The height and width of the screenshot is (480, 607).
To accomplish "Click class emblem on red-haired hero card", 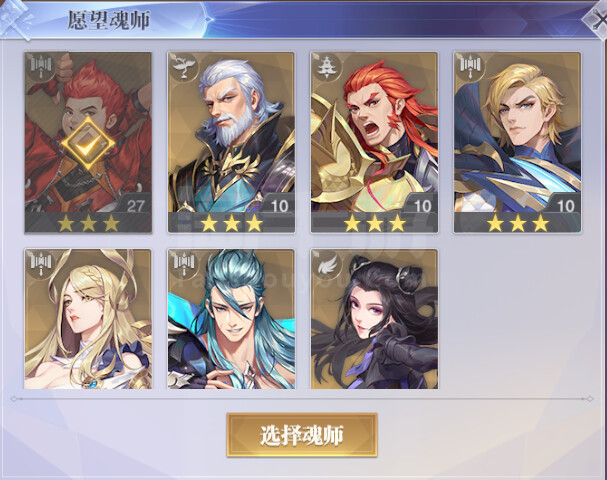I will (x=41, y=66).
